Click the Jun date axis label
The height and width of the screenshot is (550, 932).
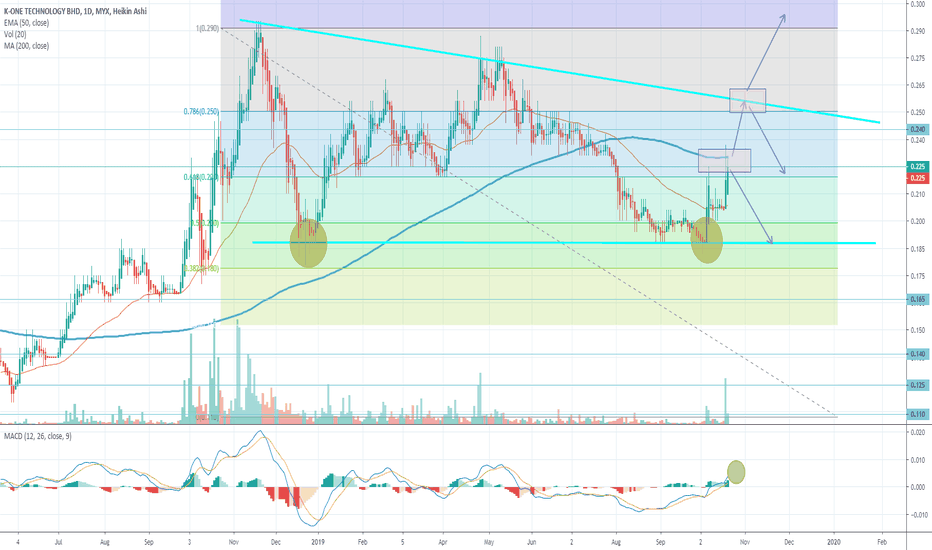[x=532, y=542]
